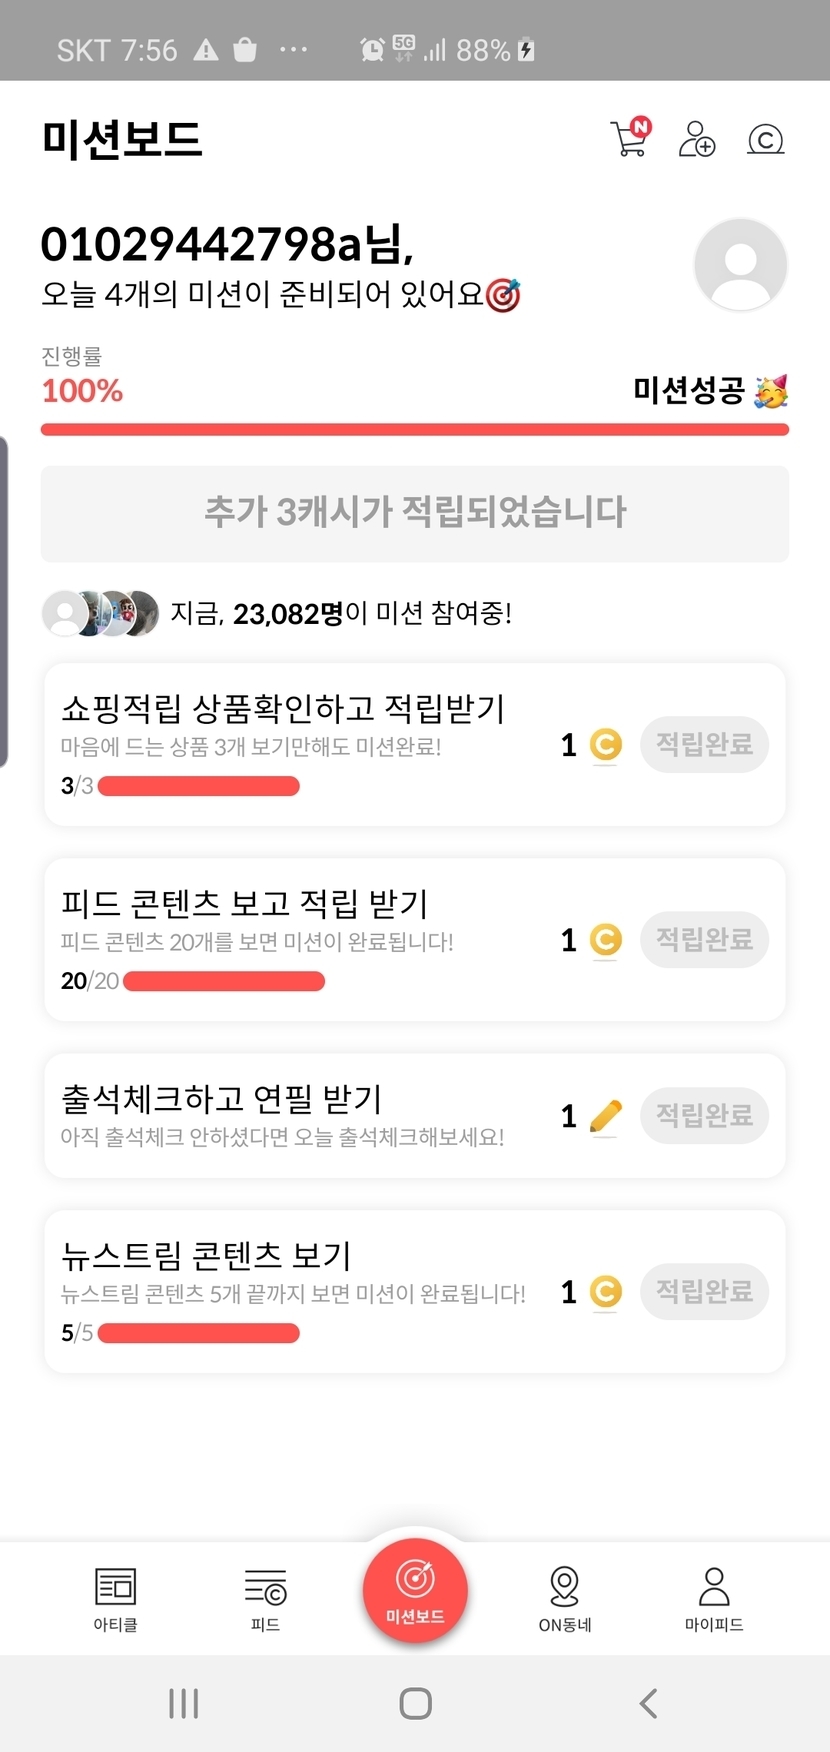Click the overall mission progress bar
The image size is (830, 1752).
pos(414,430)
